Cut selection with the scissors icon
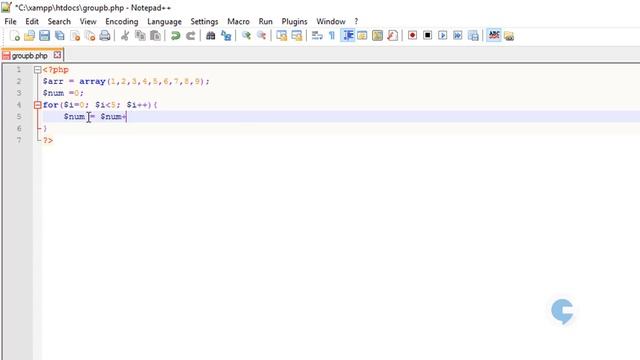 (125, 36)
